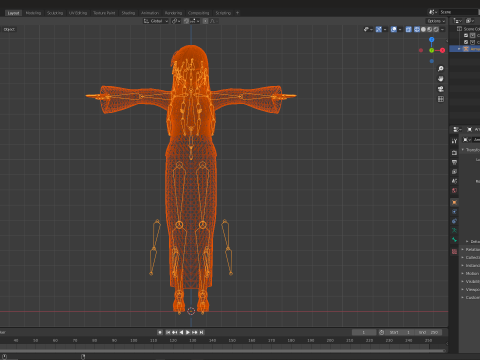Toggle proportional editing icon
Screen dimensions: 480x360
click(x=205, y=21)
